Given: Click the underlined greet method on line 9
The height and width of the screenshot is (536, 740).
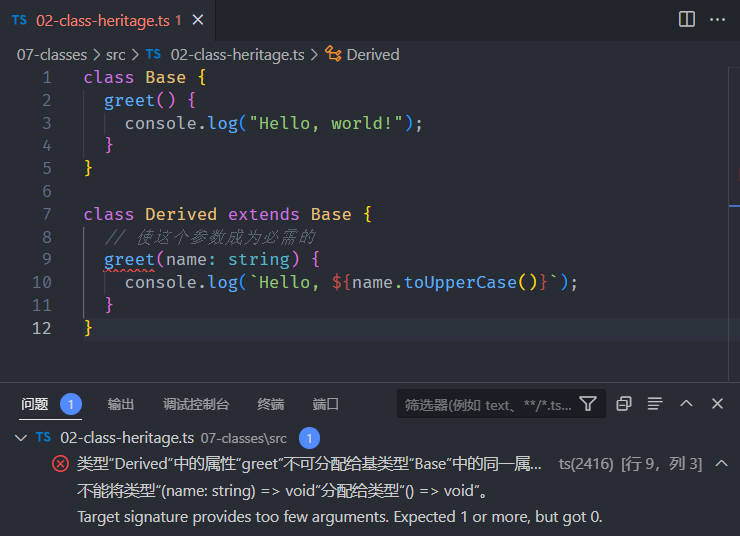Looking at the screenshot, I should pyautogui.click(x=129, y=260).
